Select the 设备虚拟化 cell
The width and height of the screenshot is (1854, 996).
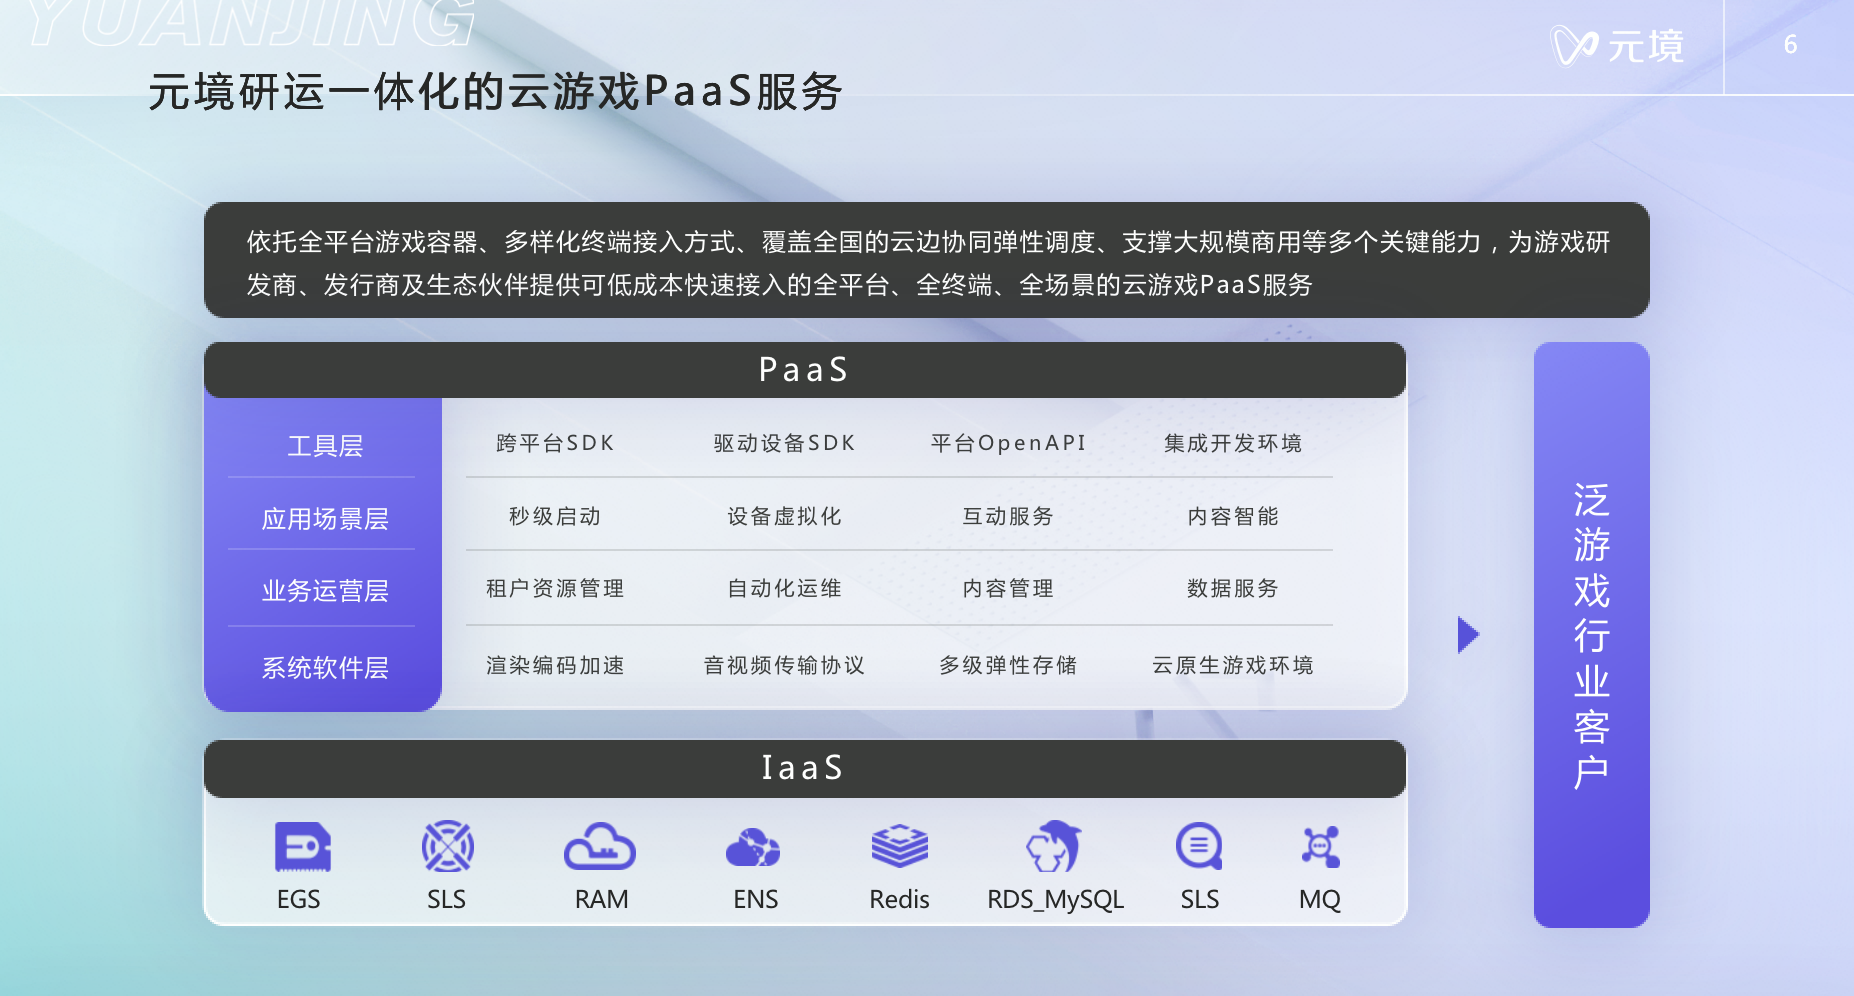pyautogui.click(x=784, y=516)
